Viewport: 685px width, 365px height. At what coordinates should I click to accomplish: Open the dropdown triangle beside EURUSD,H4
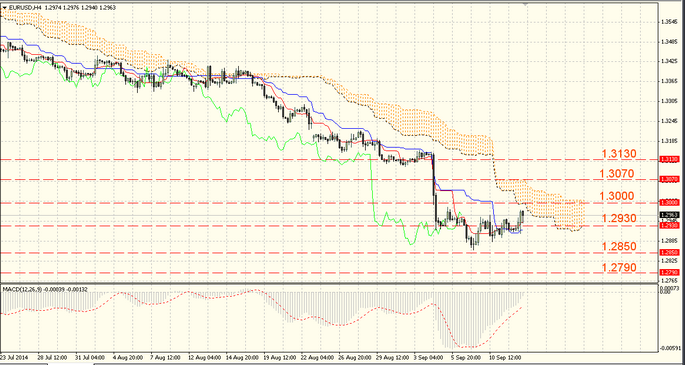(x=4, y=7)
